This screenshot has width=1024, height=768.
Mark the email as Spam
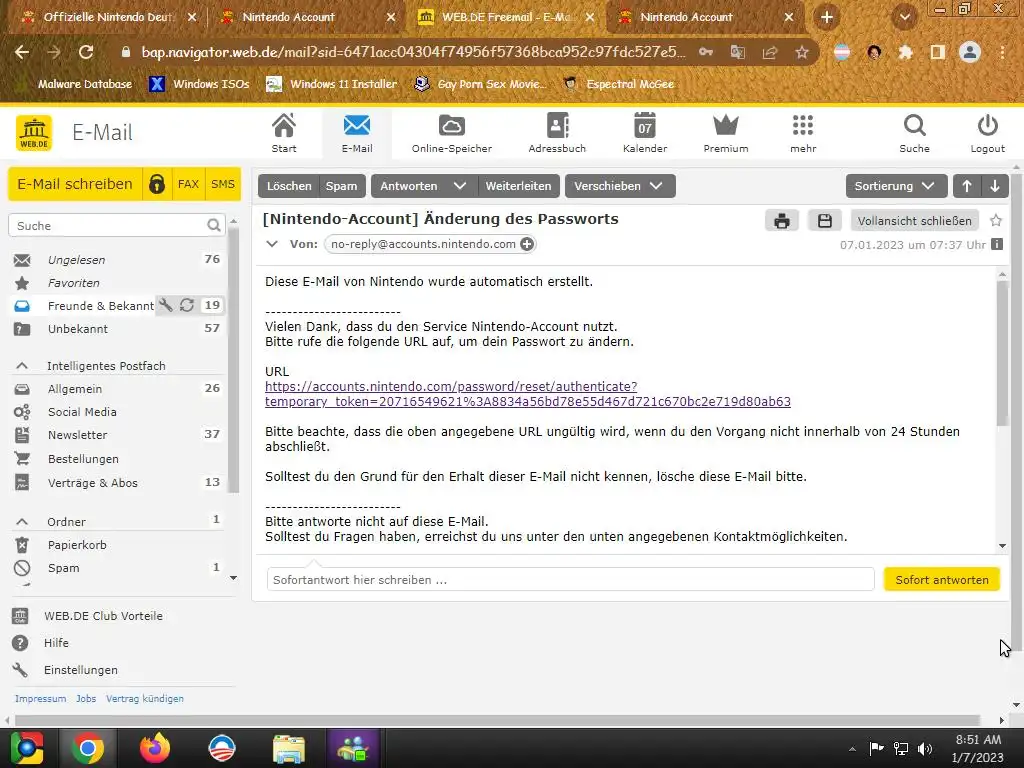pos(341,186)
